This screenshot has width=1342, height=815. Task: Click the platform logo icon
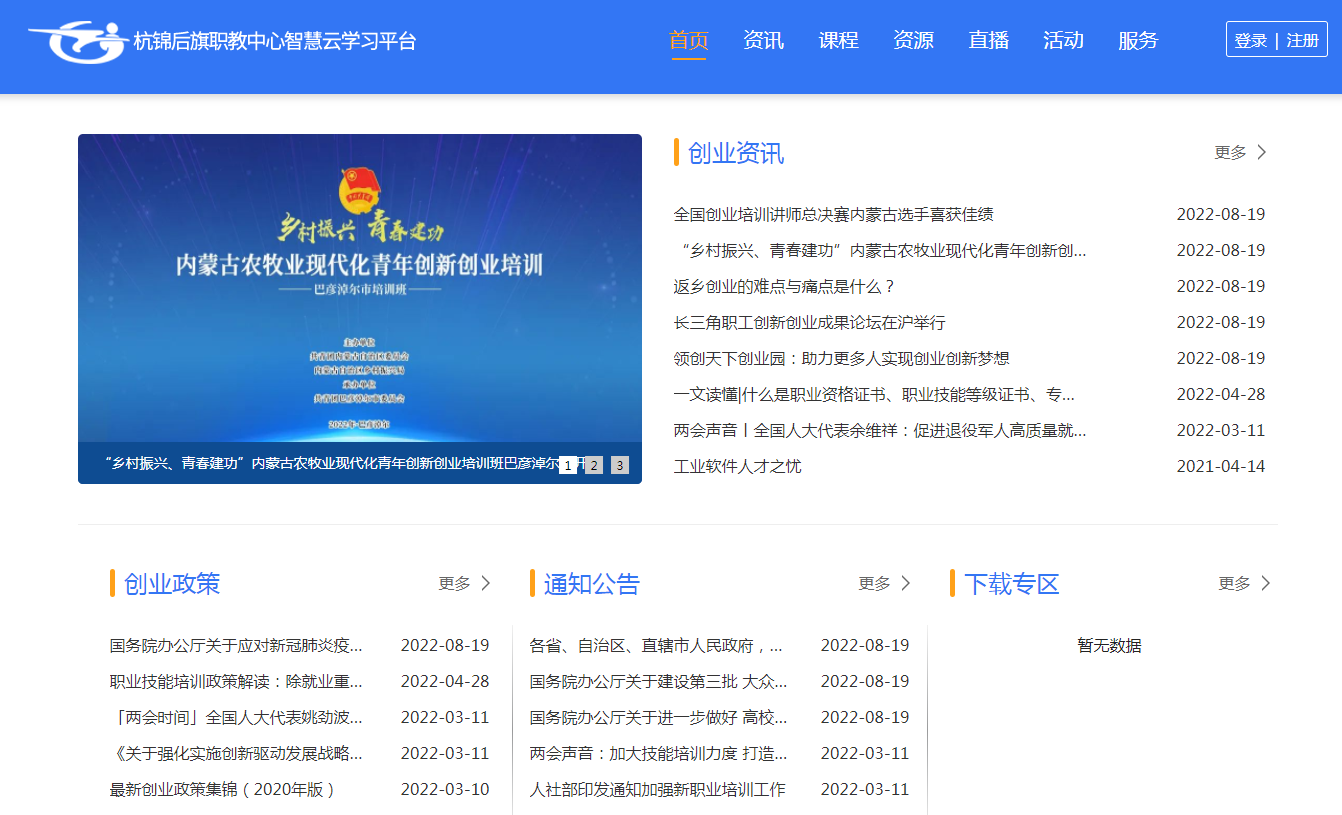[78, 41]
